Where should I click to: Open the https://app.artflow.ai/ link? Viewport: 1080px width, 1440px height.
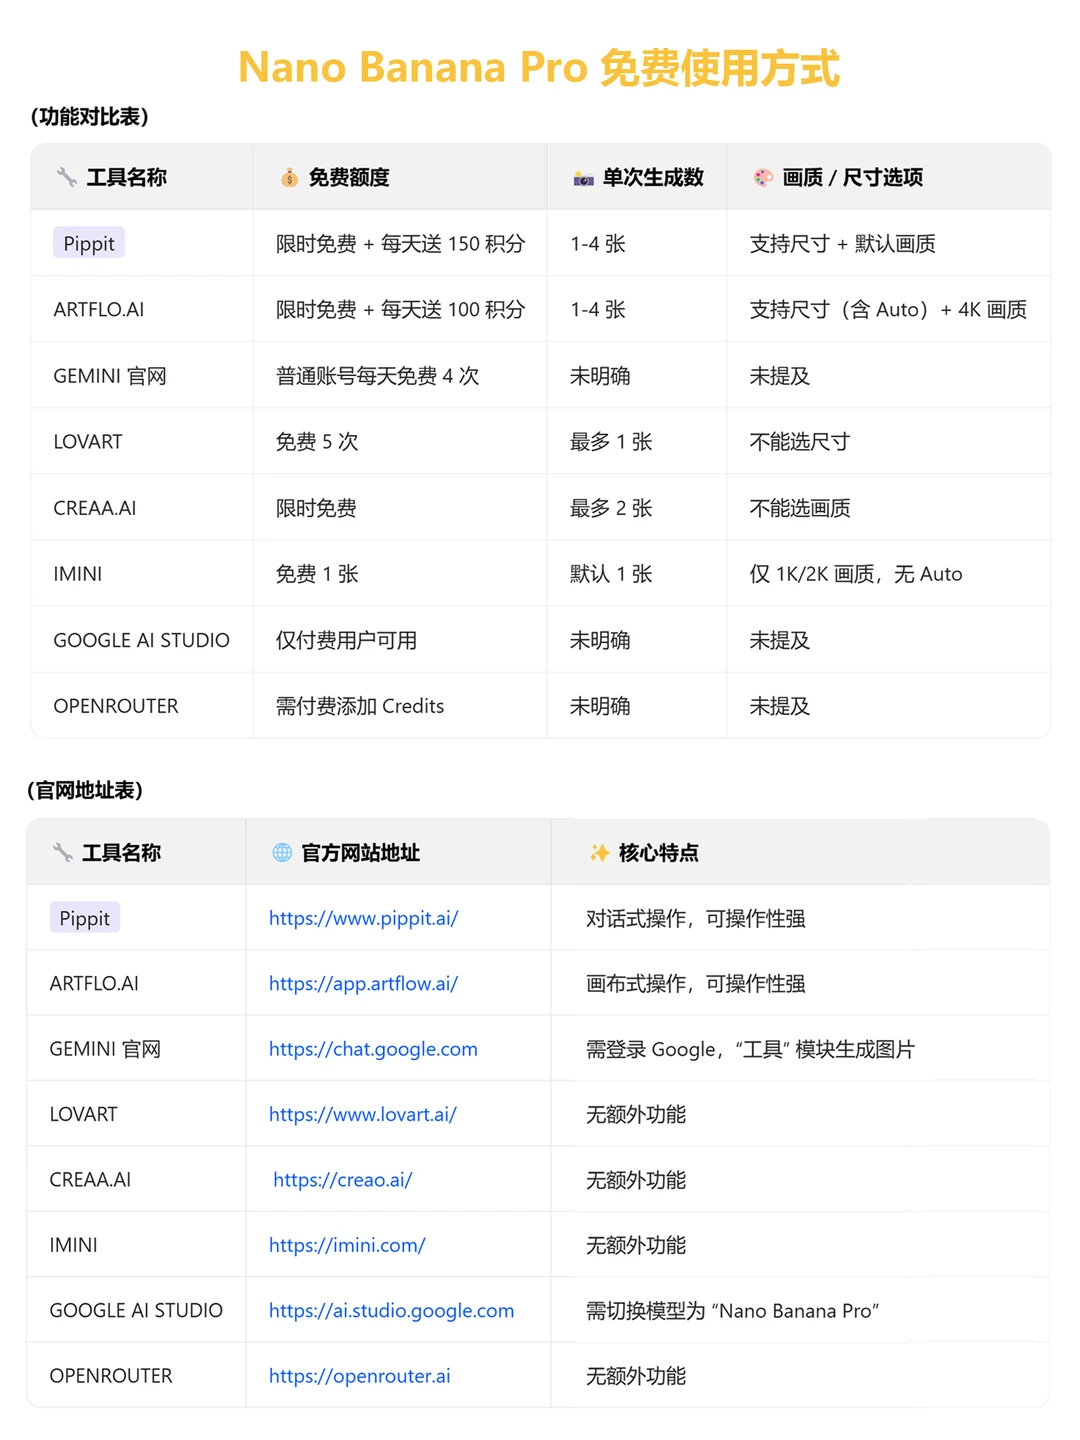point(362,983)
